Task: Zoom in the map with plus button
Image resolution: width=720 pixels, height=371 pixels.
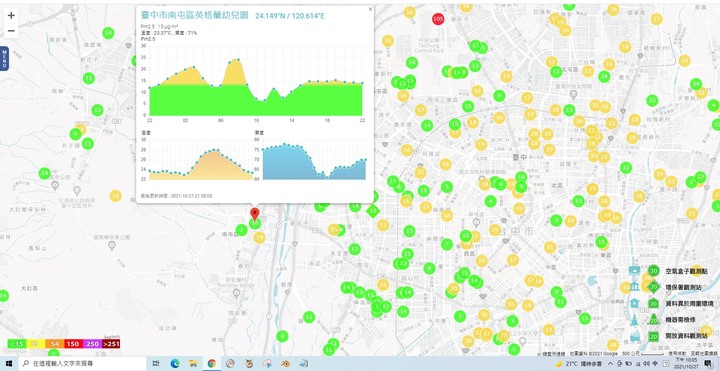Action: [x=11, y=16]
